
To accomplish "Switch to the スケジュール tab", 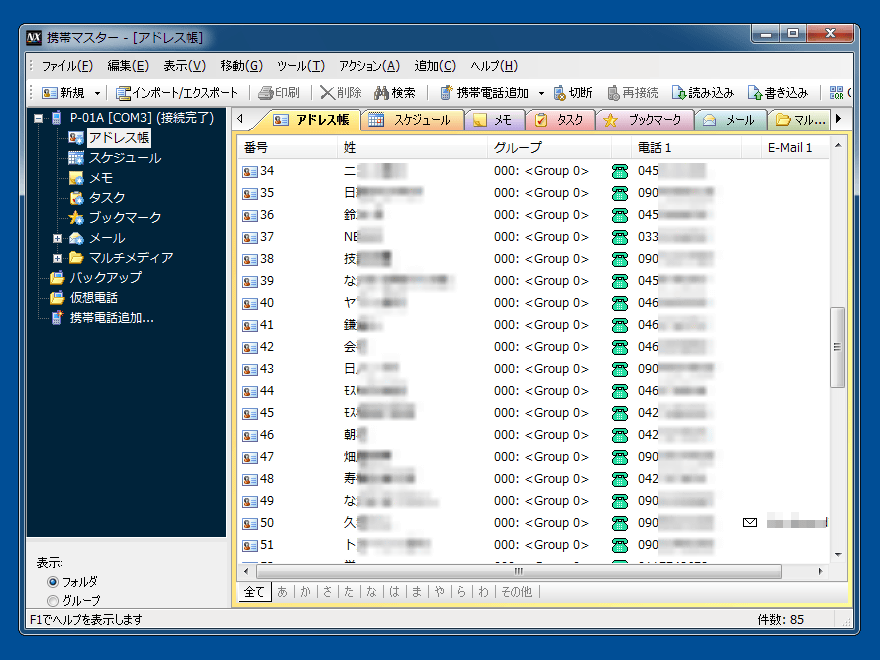I will [412, 120].
